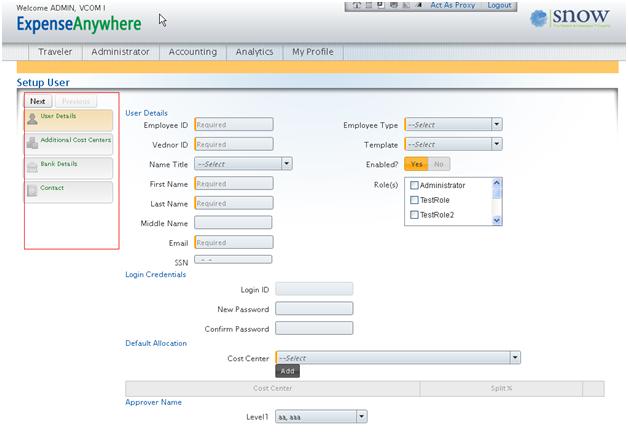Open the Contact step
This screenshot has width=628, height=432.
[x=68, y=192]
